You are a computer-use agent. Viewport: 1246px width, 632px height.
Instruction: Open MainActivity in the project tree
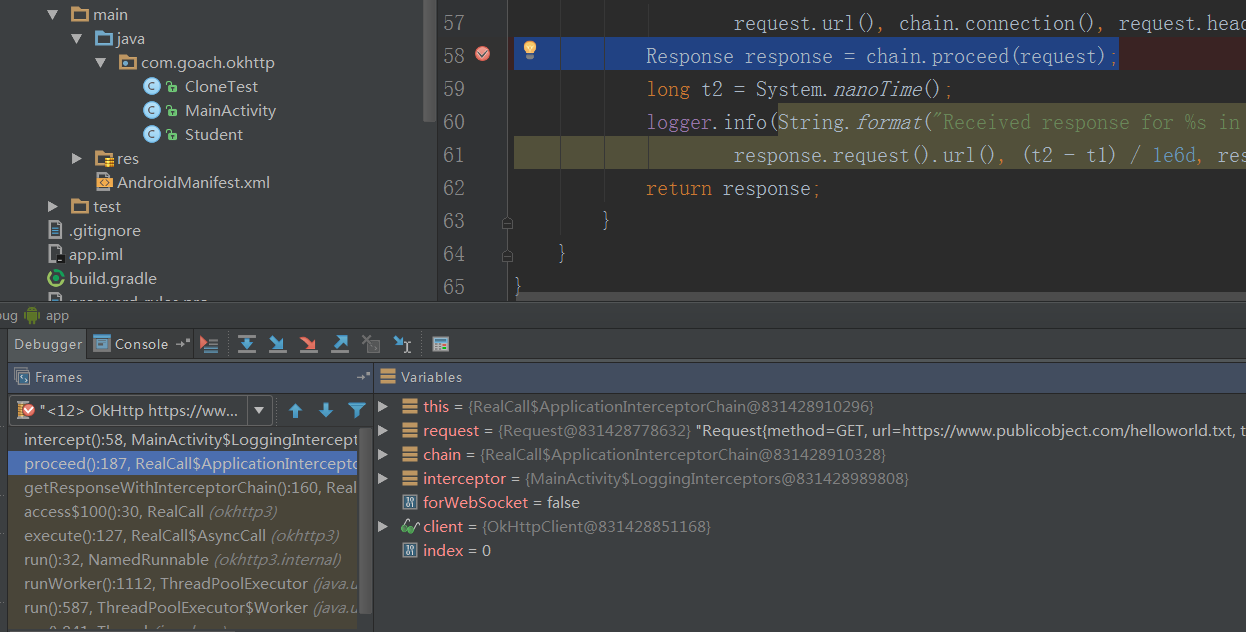click(230, 111)
